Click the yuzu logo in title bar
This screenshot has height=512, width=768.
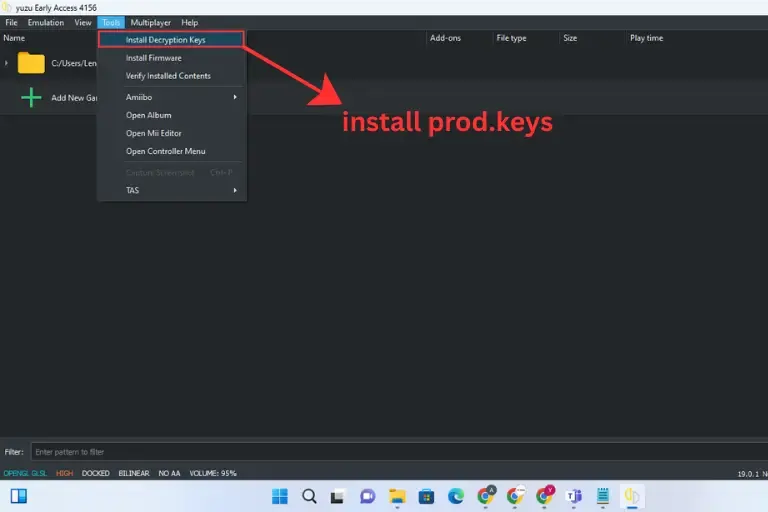pos(6,7)
